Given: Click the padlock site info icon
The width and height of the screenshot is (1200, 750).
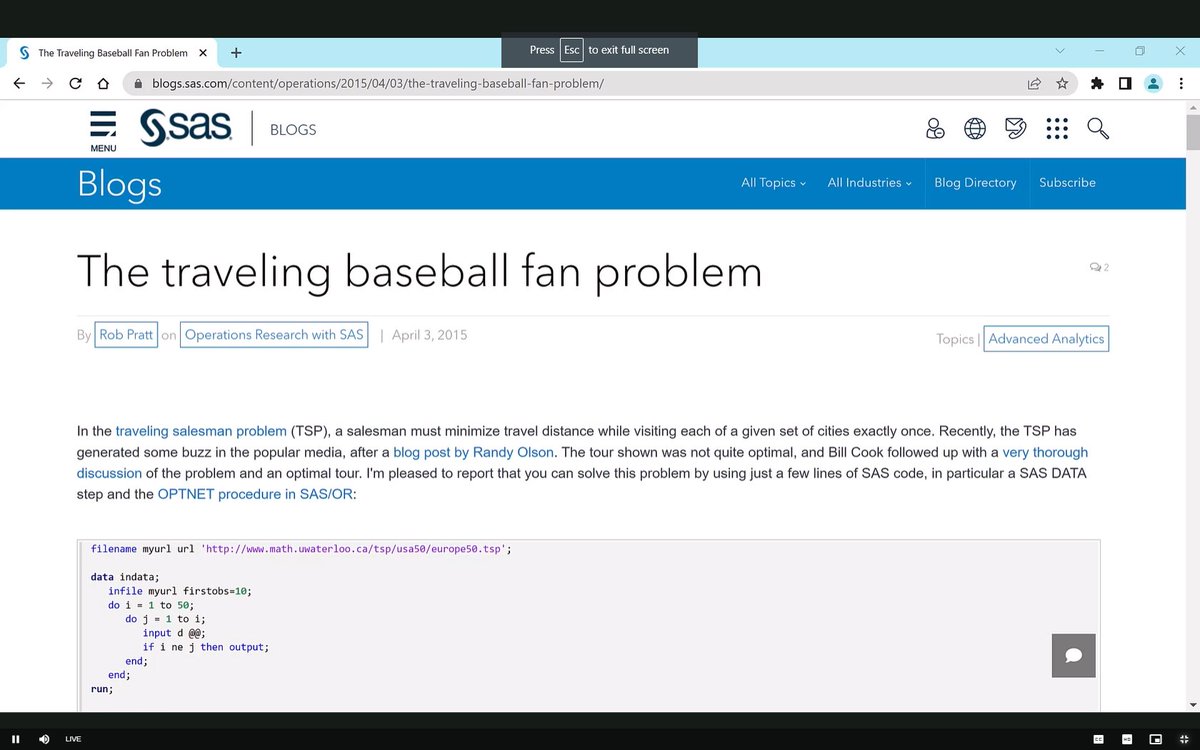Looking at the screenshot, I should [x=139, y=84].
